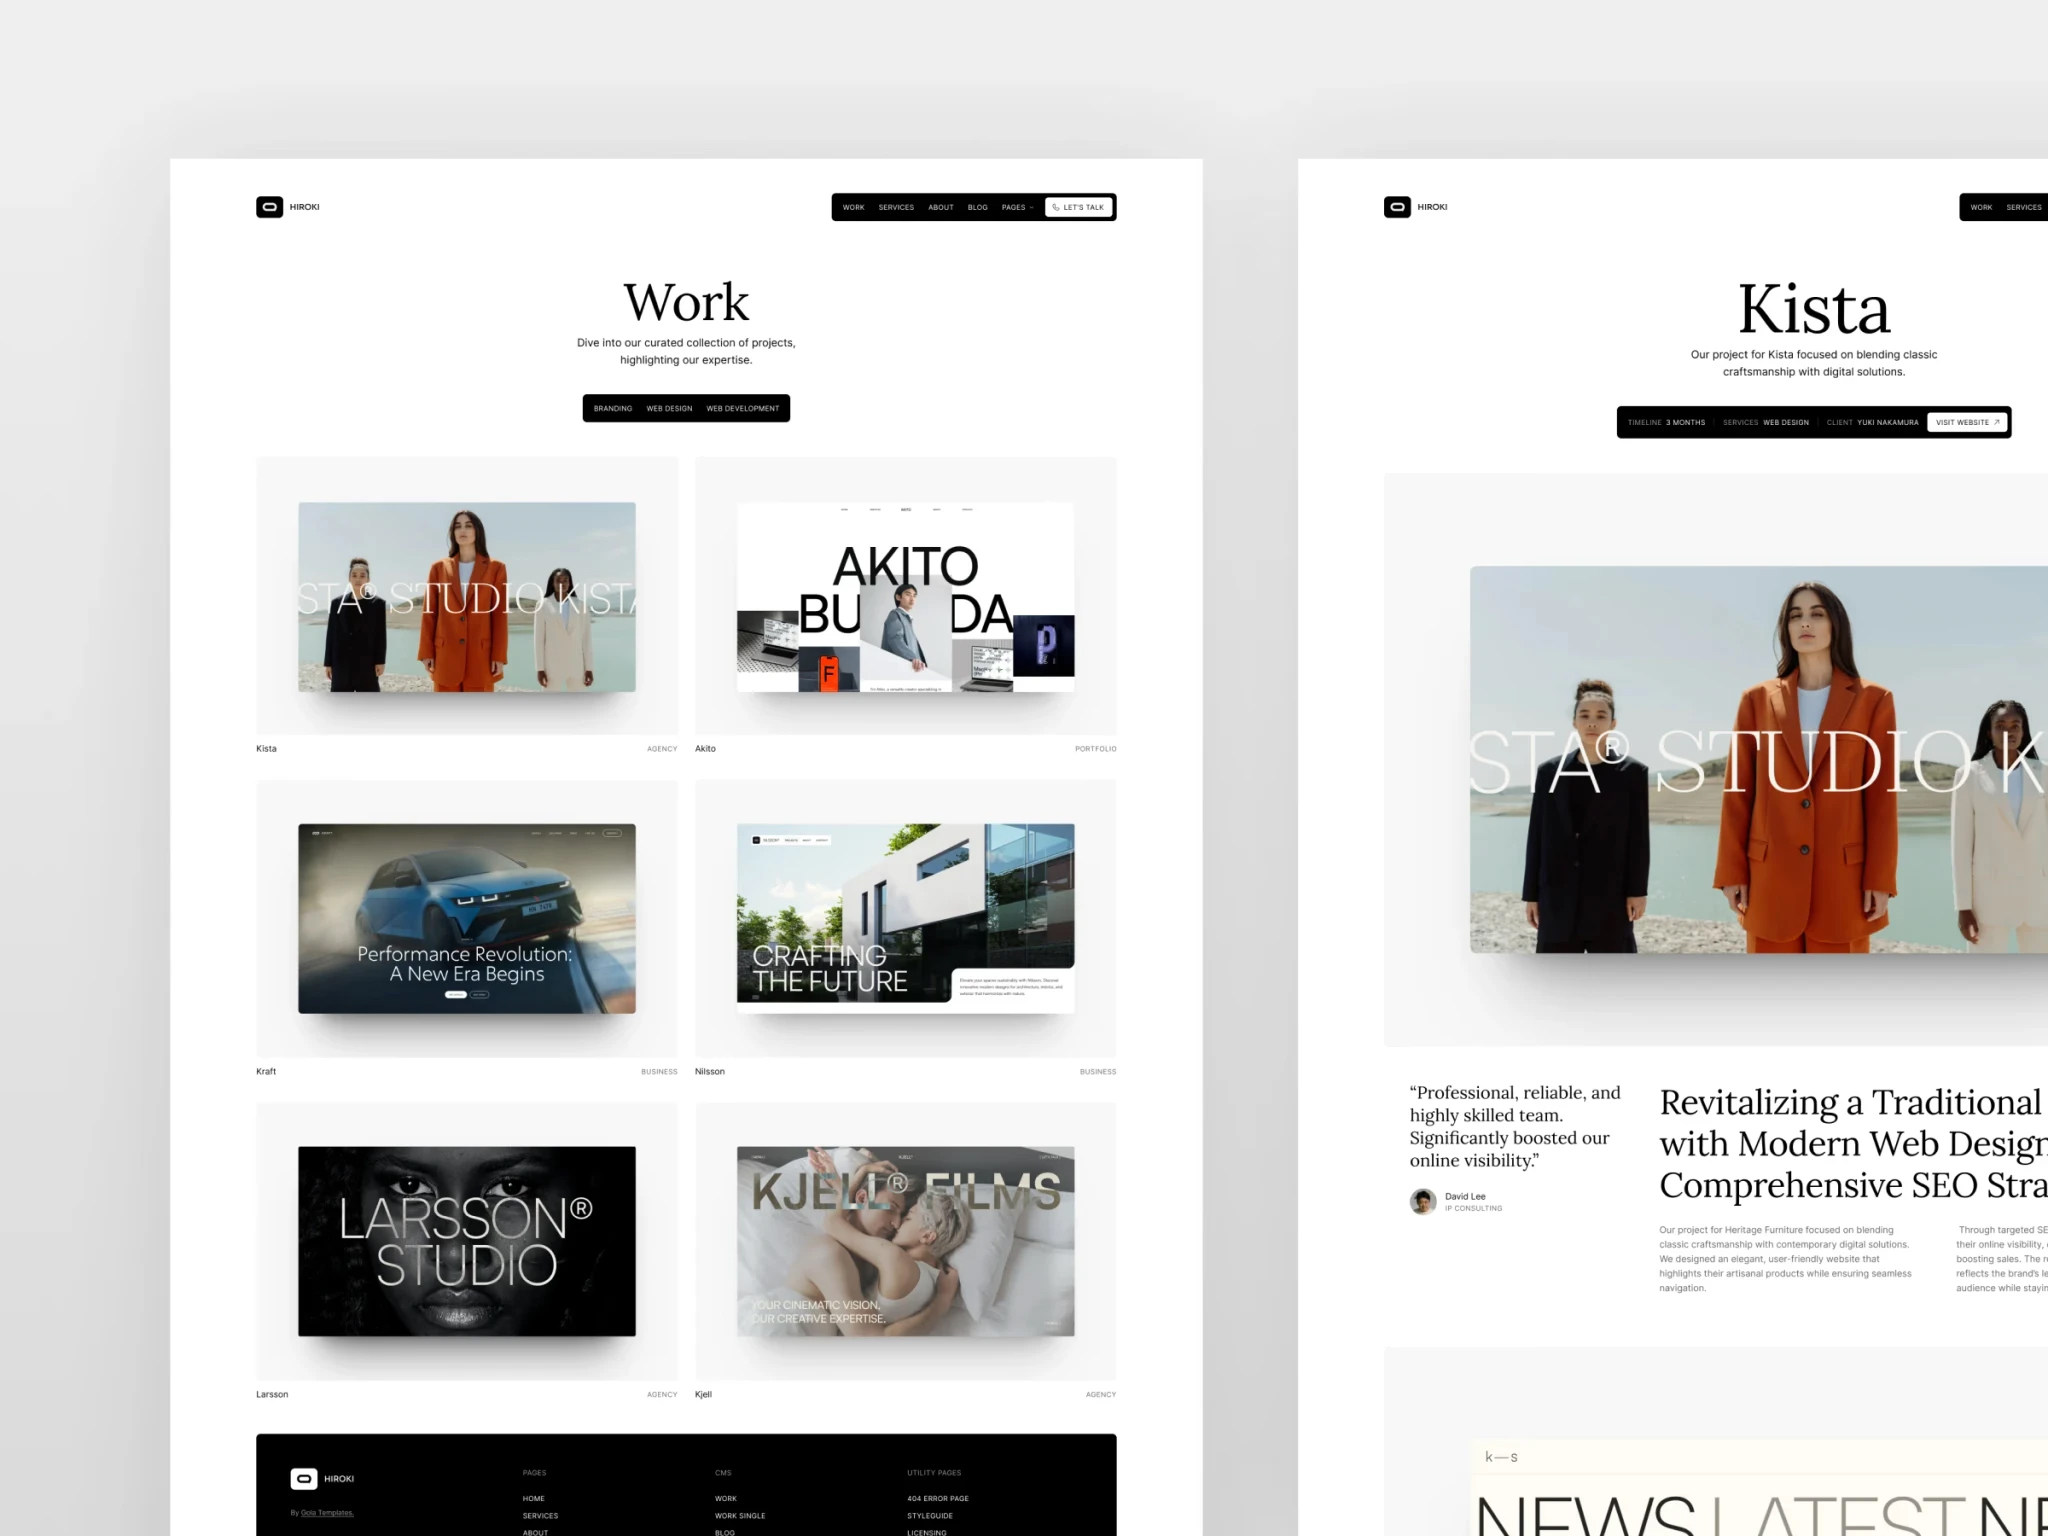Go to the Blog page from the navbar
2048x1536 pixels.
(x=977, y=207)
